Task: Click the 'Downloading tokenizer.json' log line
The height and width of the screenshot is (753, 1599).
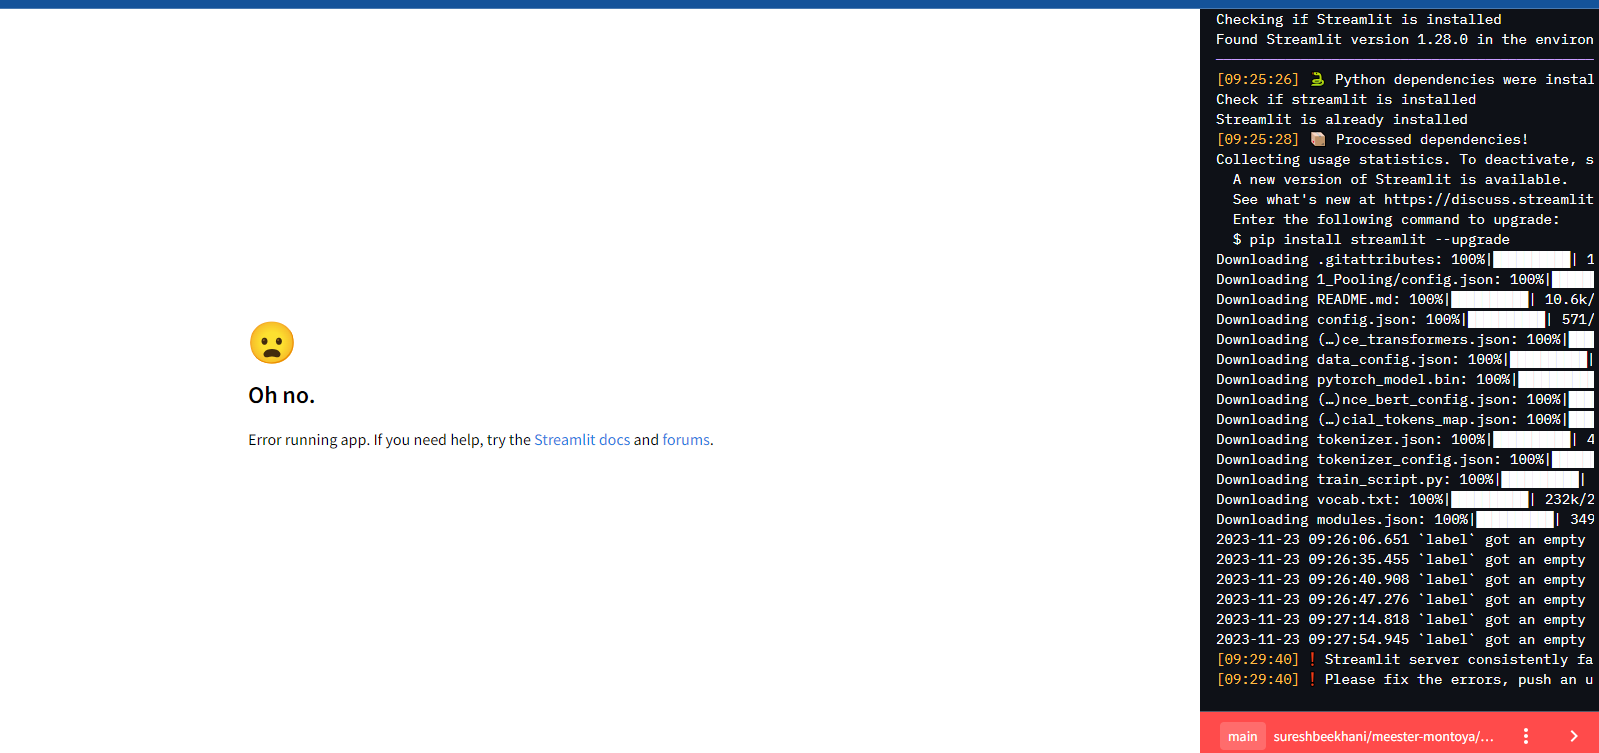Action: click(1405, 439)
